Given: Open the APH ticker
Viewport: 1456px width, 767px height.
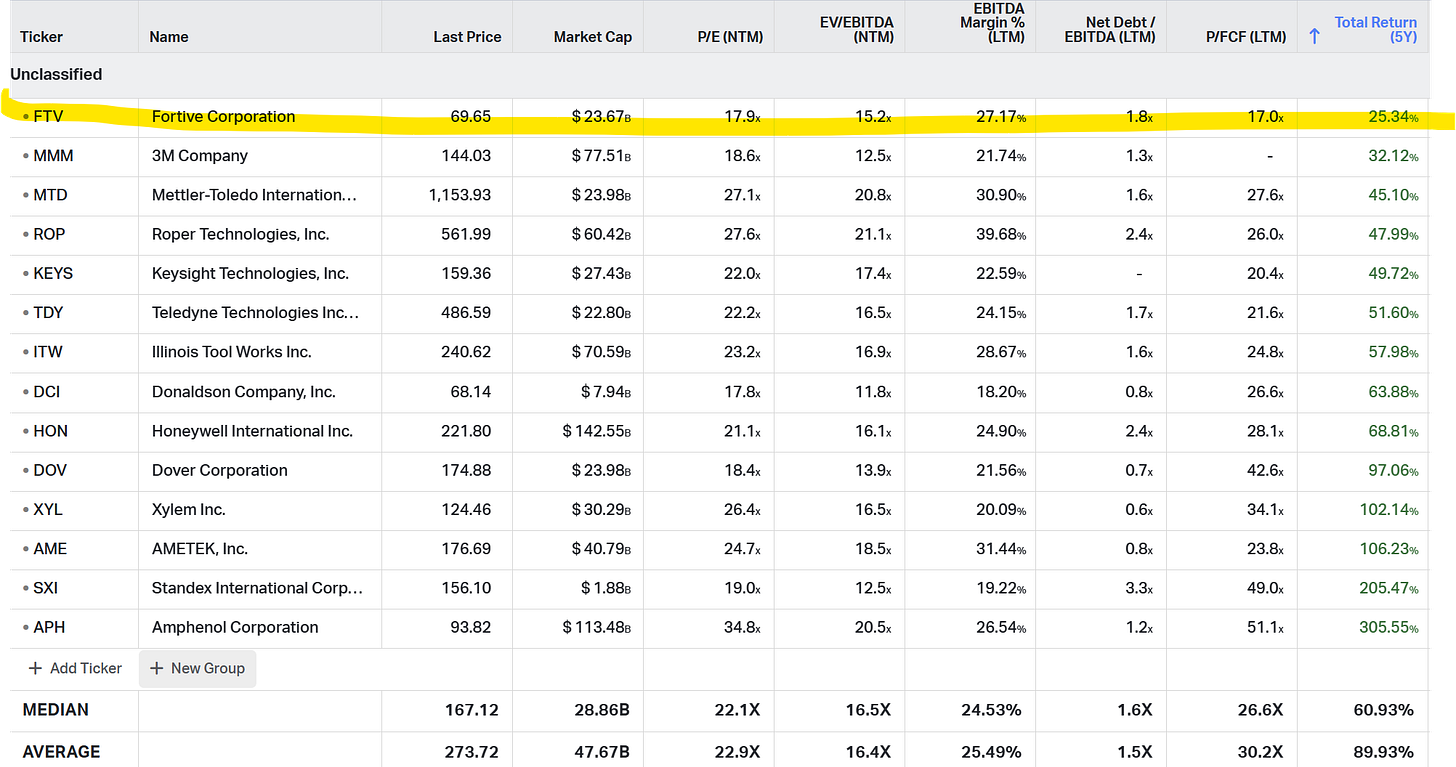Looking at the screenshot, I should click(x=49, y=627).
